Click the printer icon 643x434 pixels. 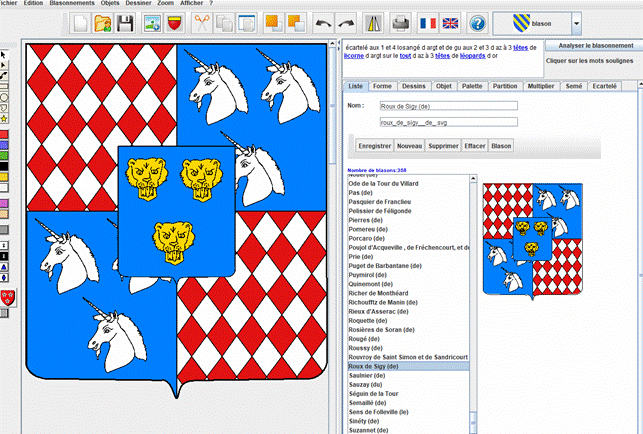400,22
